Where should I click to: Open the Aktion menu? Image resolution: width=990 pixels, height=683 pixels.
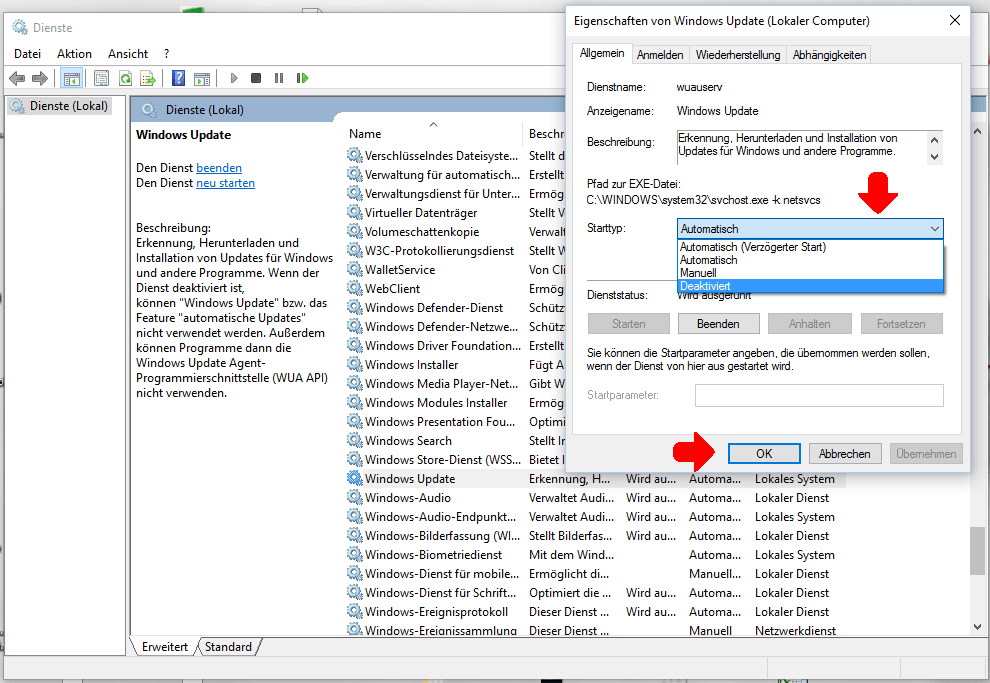(x=75, y=54)
